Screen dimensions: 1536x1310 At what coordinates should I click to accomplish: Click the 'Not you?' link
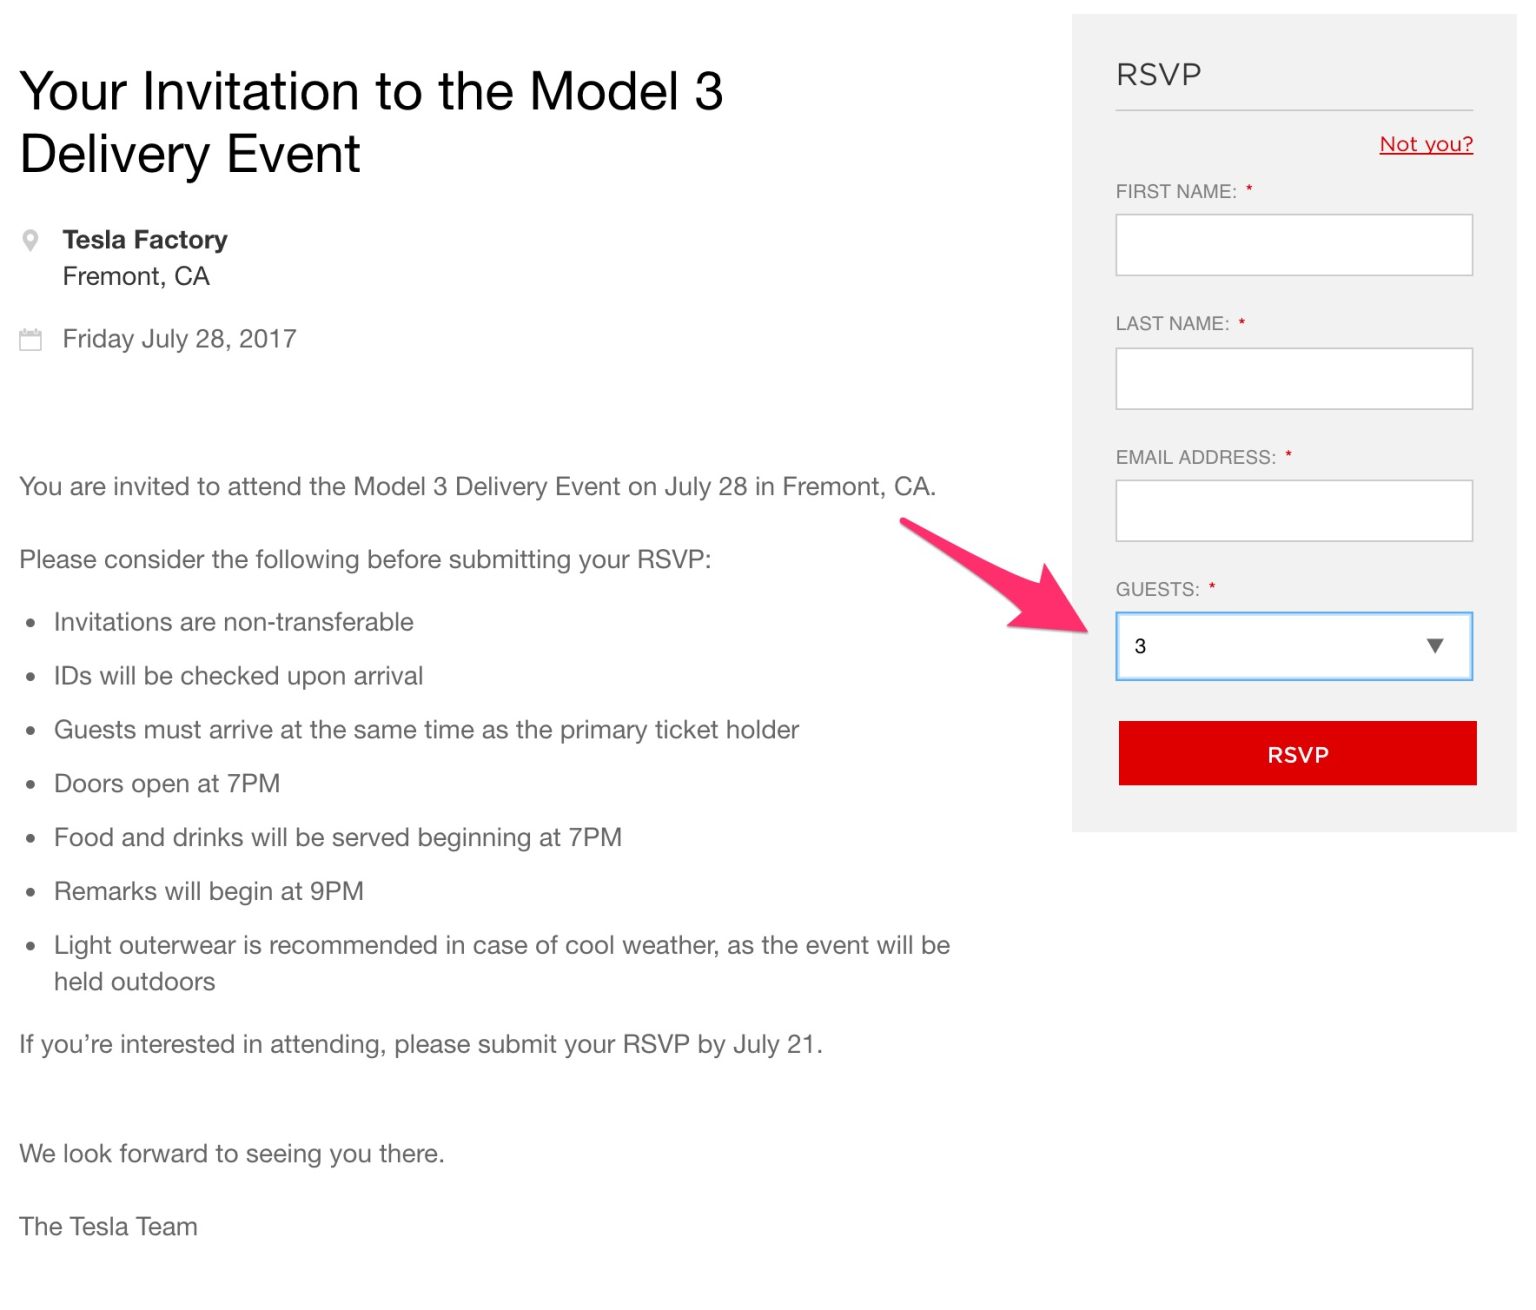(1425, 144)
